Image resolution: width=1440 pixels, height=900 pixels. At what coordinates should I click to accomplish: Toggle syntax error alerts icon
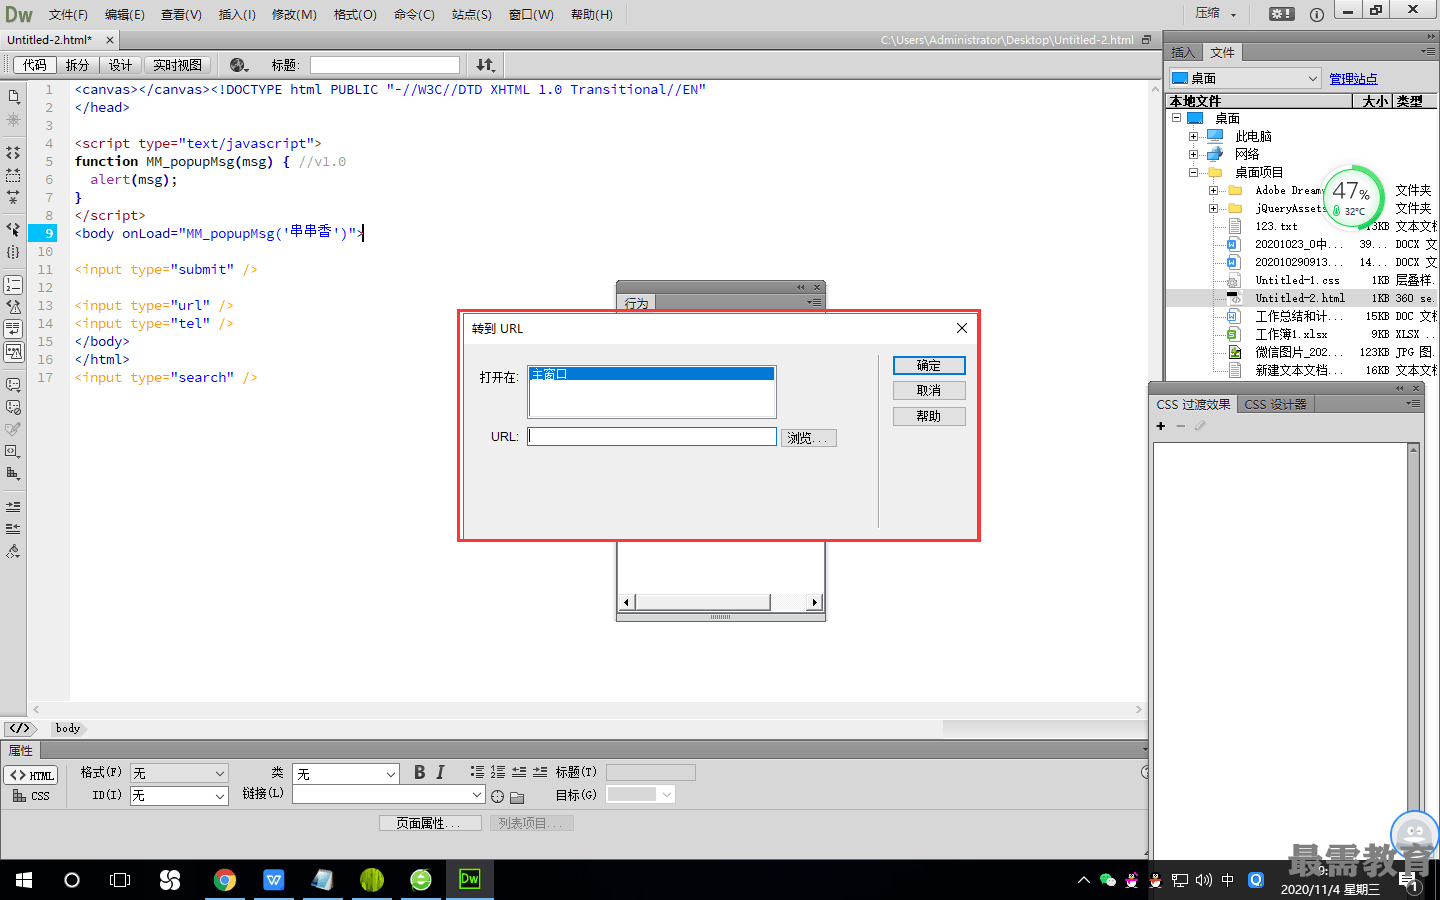[x=13, y=352]
